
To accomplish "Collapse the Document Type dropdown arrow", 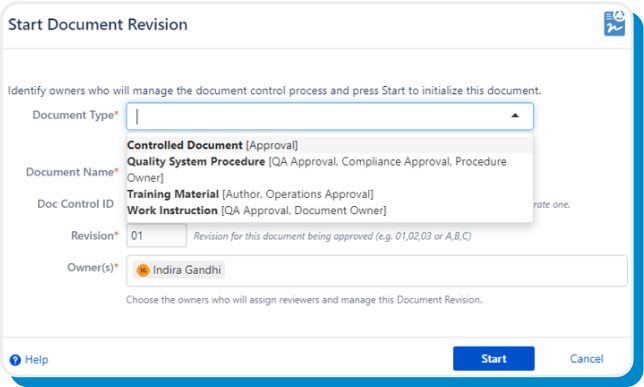I will (515, 116).
